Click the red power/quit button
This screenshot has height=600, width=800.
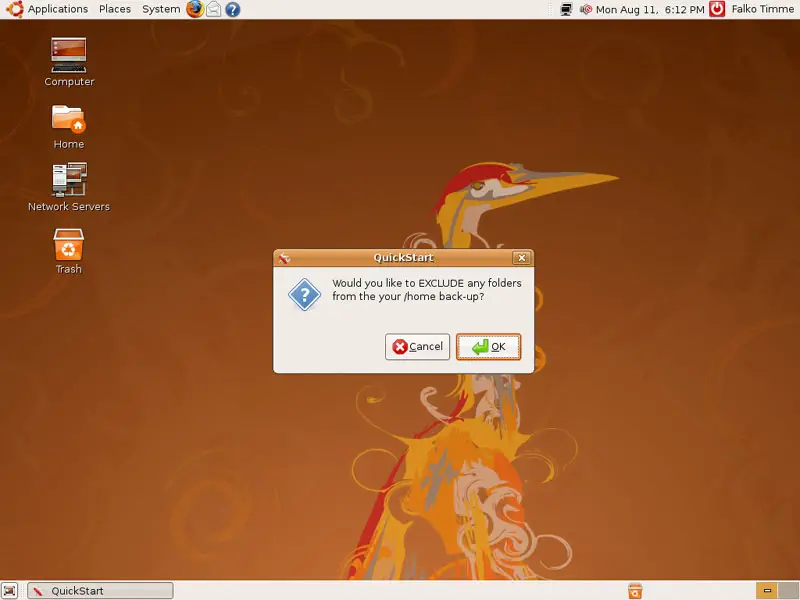[x=717, y=9]
